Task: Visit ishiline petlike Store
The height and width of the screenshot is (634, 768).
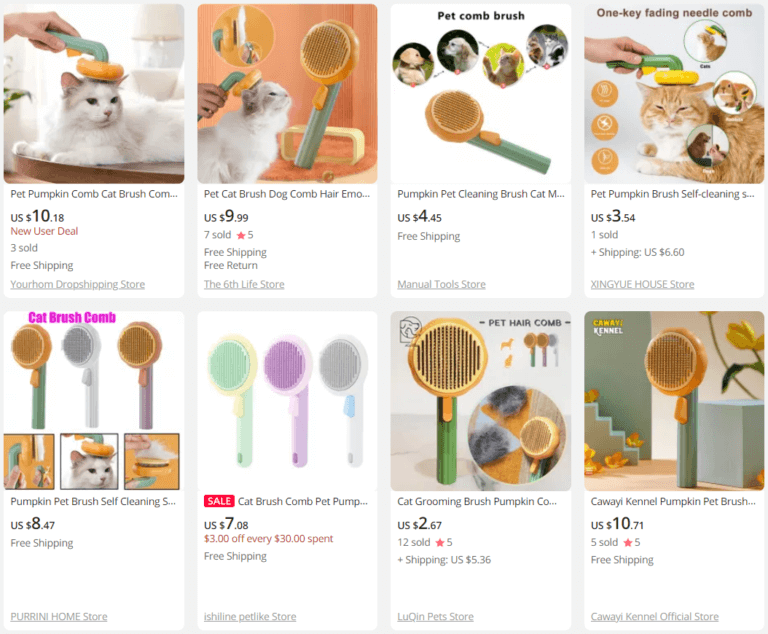Action: (250, 616)
